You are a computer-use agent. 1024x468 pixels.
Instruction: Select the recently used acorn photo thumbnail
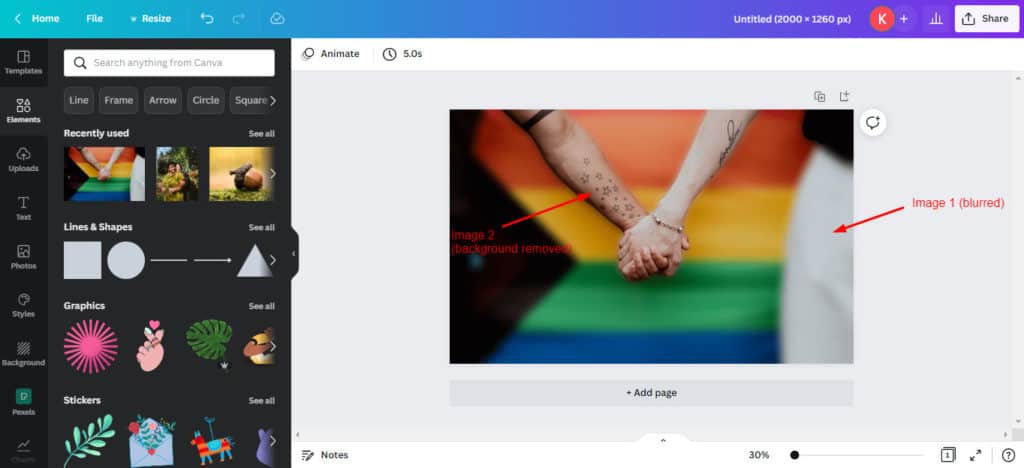(x=241, y=174)
